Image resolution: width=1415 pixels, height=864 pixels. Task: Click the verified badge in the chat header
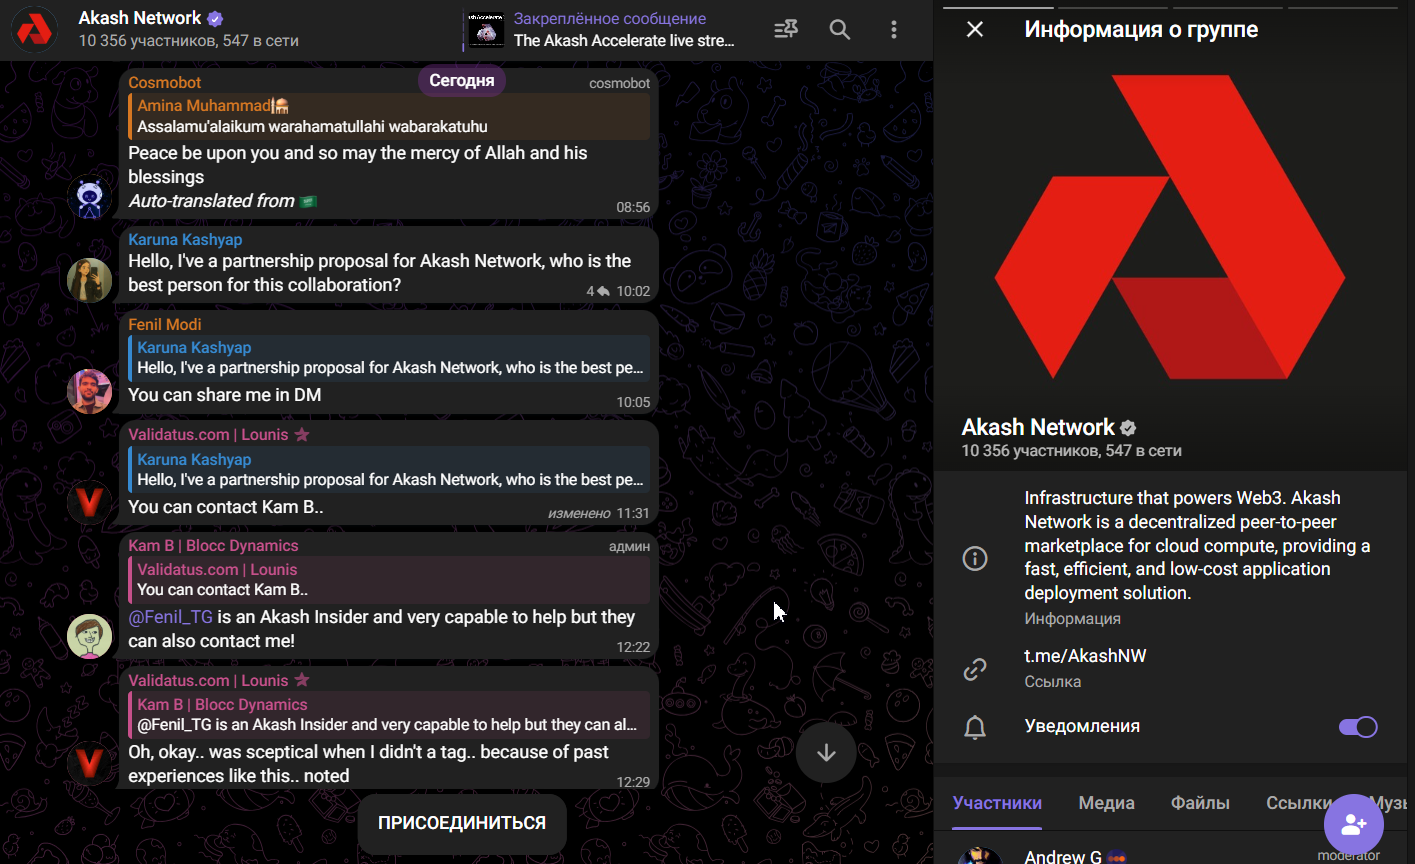[x=215, y=18]
